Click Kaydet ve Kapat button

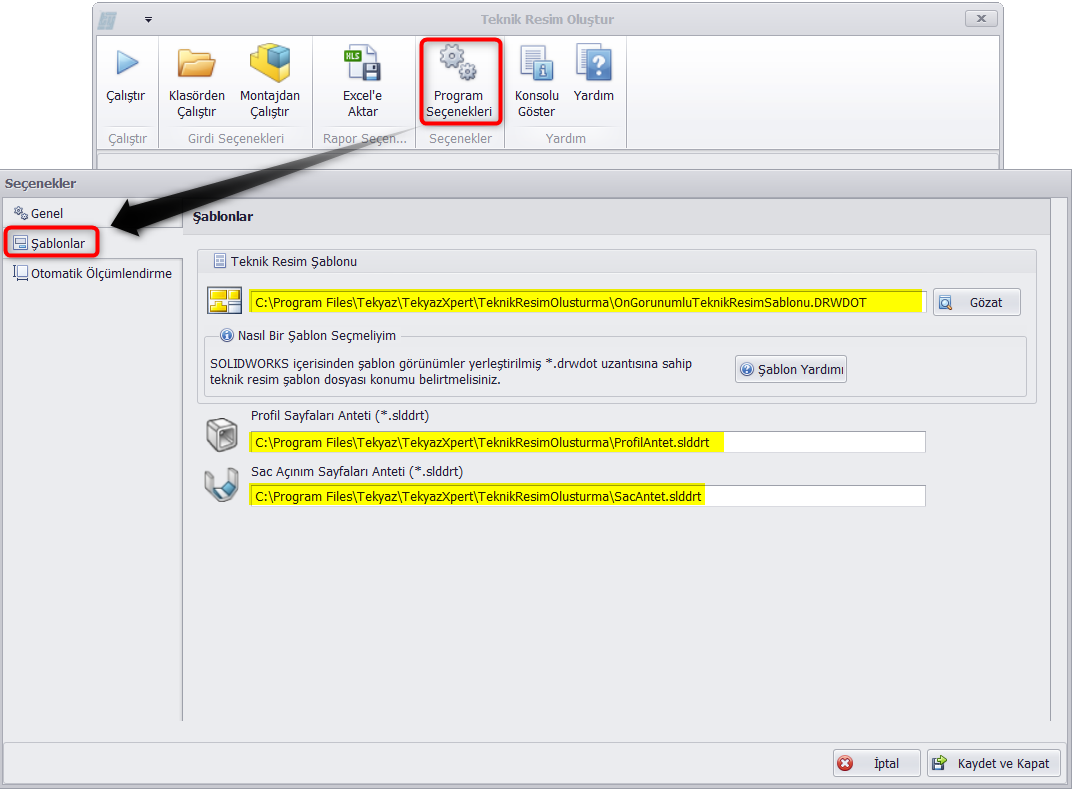pyautogui.click(x=994, y=763)
